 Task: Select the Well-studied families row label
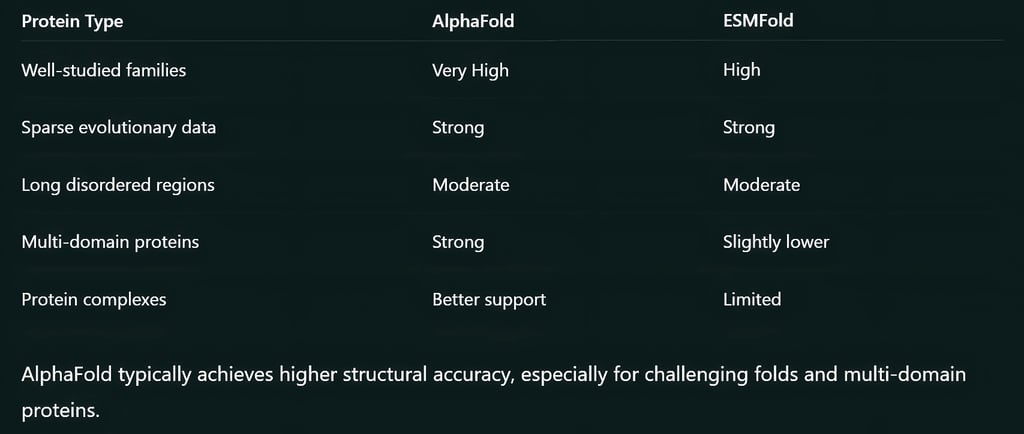[103, 70]
